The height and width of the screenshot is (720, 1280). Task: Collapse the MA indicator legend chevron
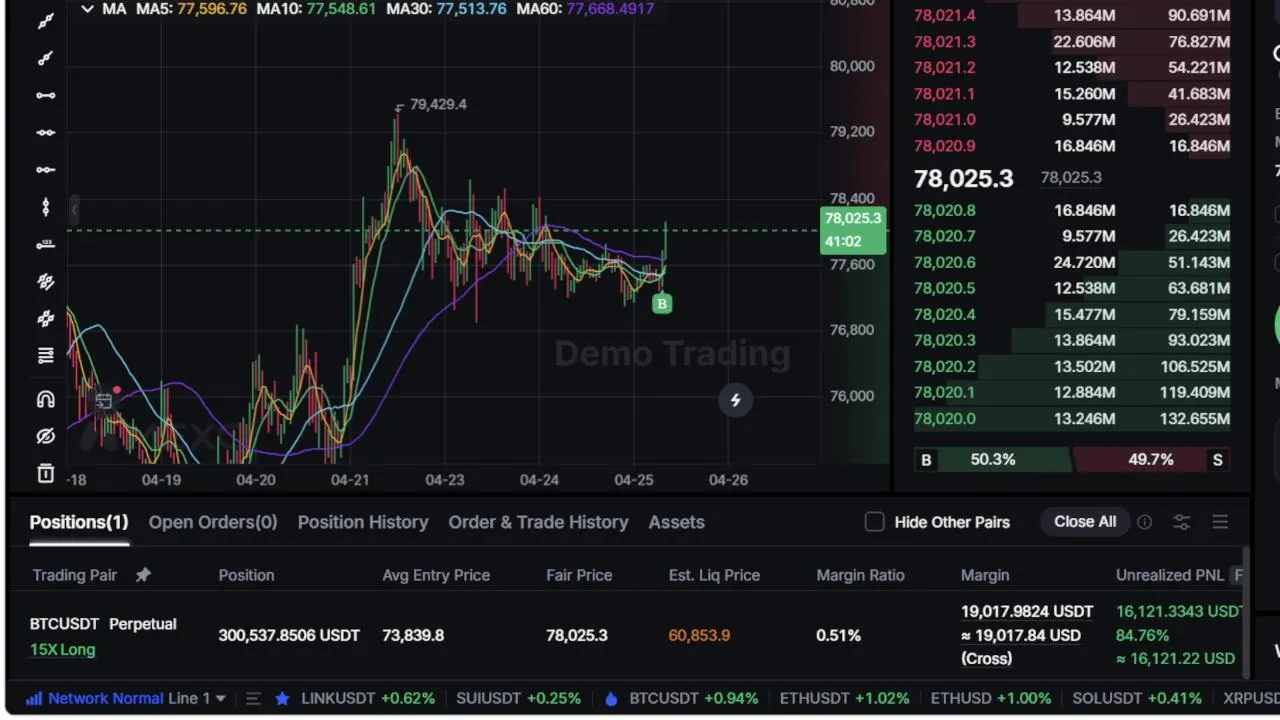(x=87, y=9)
